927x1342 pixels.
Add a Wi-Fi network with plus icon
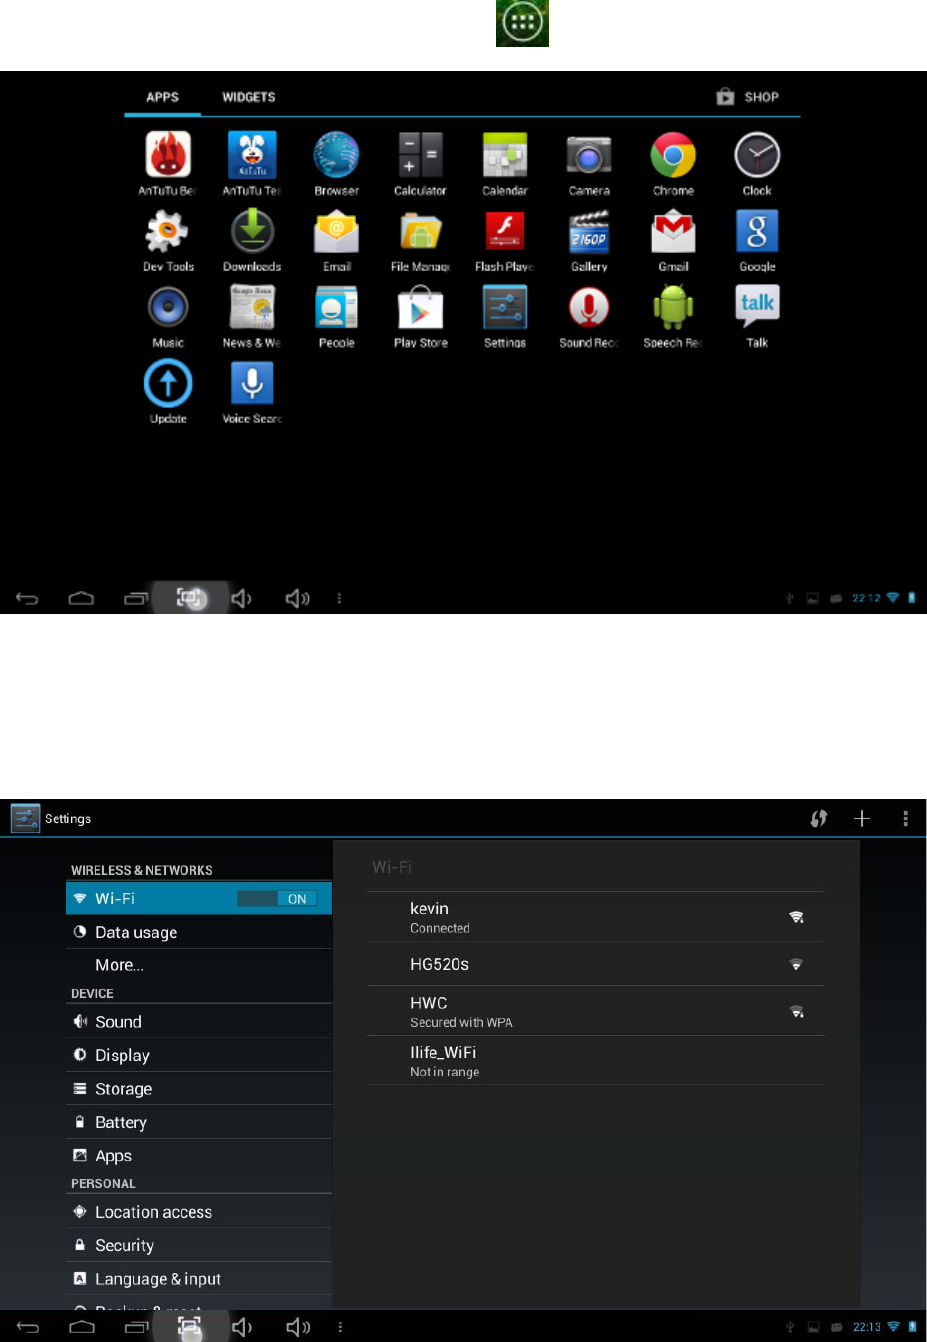tap(862, 818)
